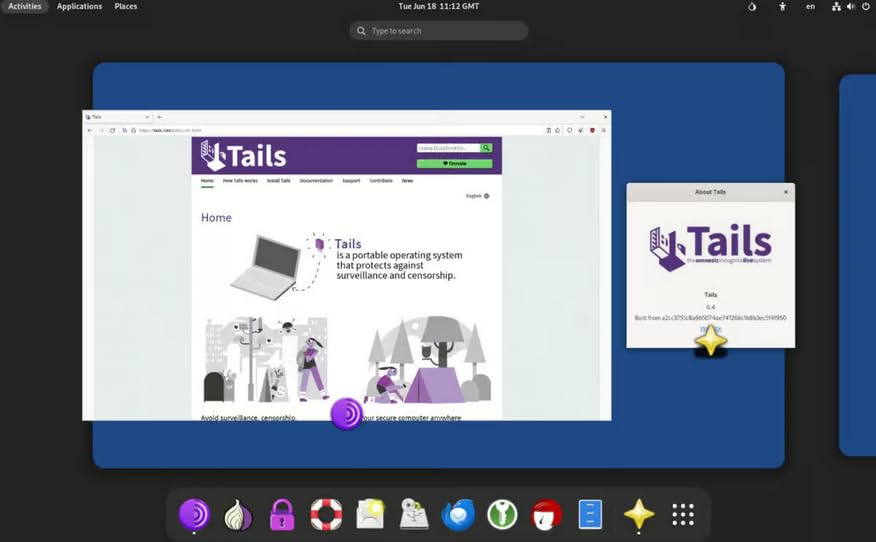This screenshot has width=876, height=542.
Task: Open KeePassXC password manager in dock
Action: tap(502, 514)
